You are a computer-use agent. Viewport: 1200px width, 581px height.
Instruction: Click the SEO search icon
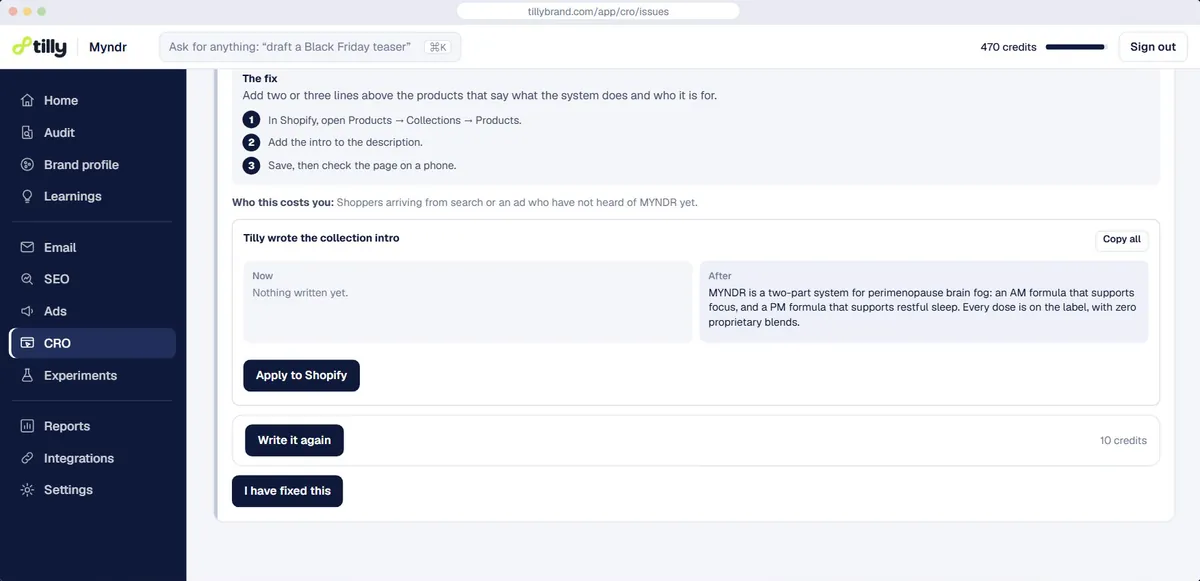pos(27,279)
